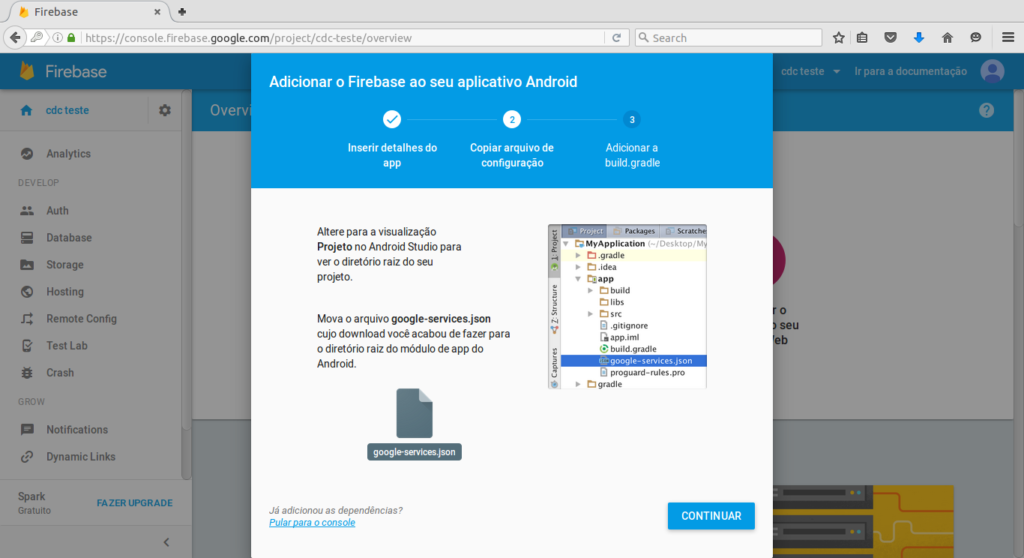Open the cdc teste project dropdown
Screen dimensions: 1024x558
810,71
